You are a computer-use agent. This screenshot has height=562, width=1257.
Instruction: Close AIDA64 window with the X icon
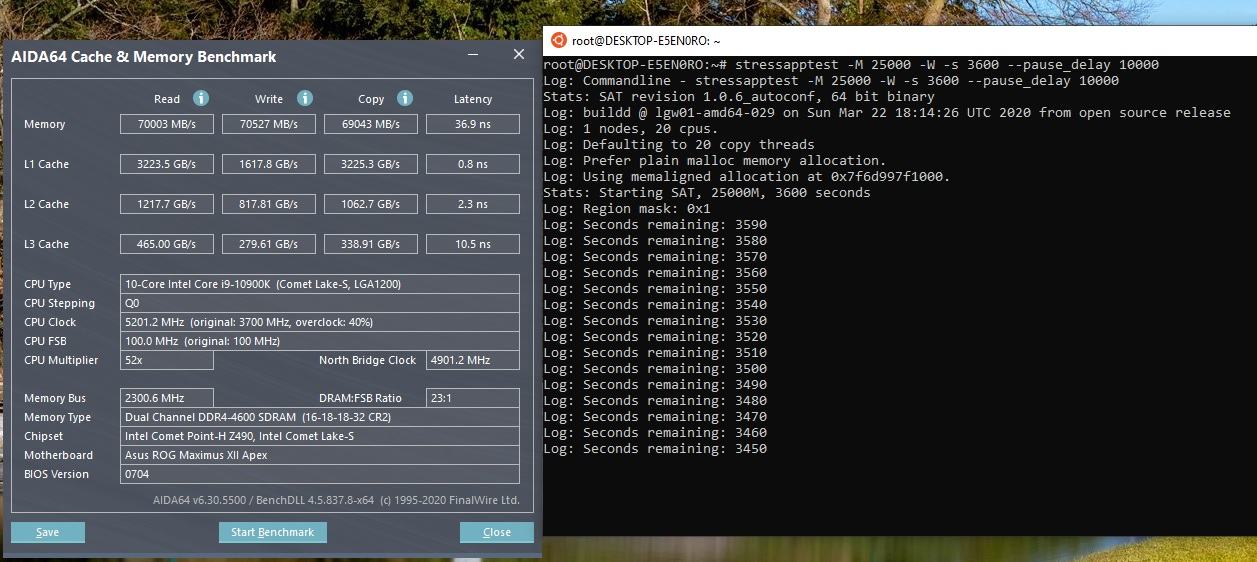pos(519,55)
